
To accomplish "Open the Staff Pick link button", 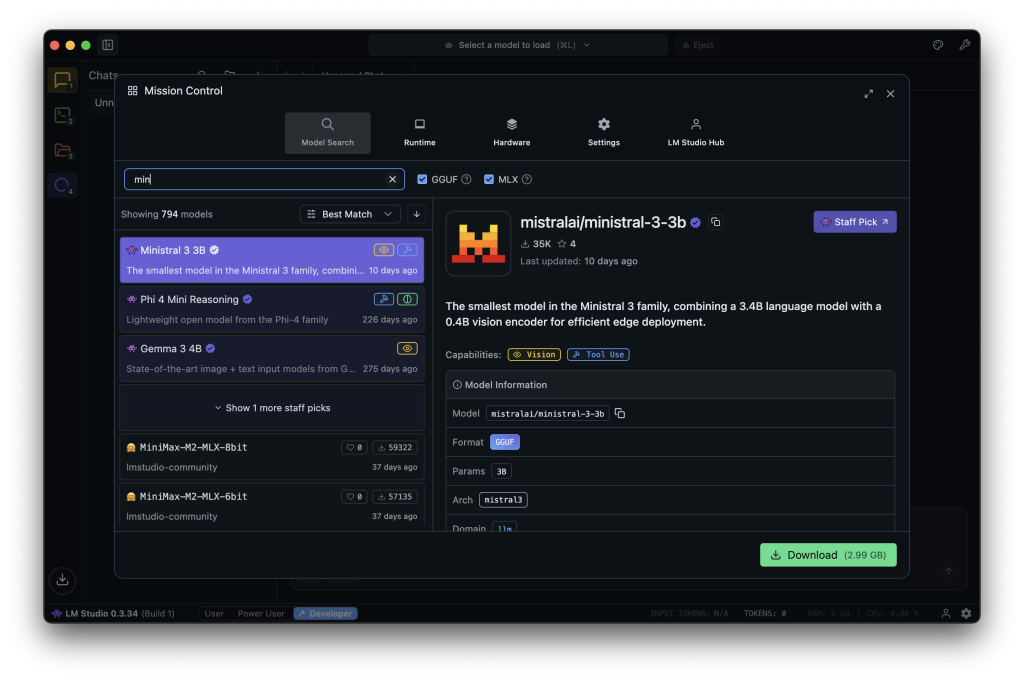I will coord(854,222).
